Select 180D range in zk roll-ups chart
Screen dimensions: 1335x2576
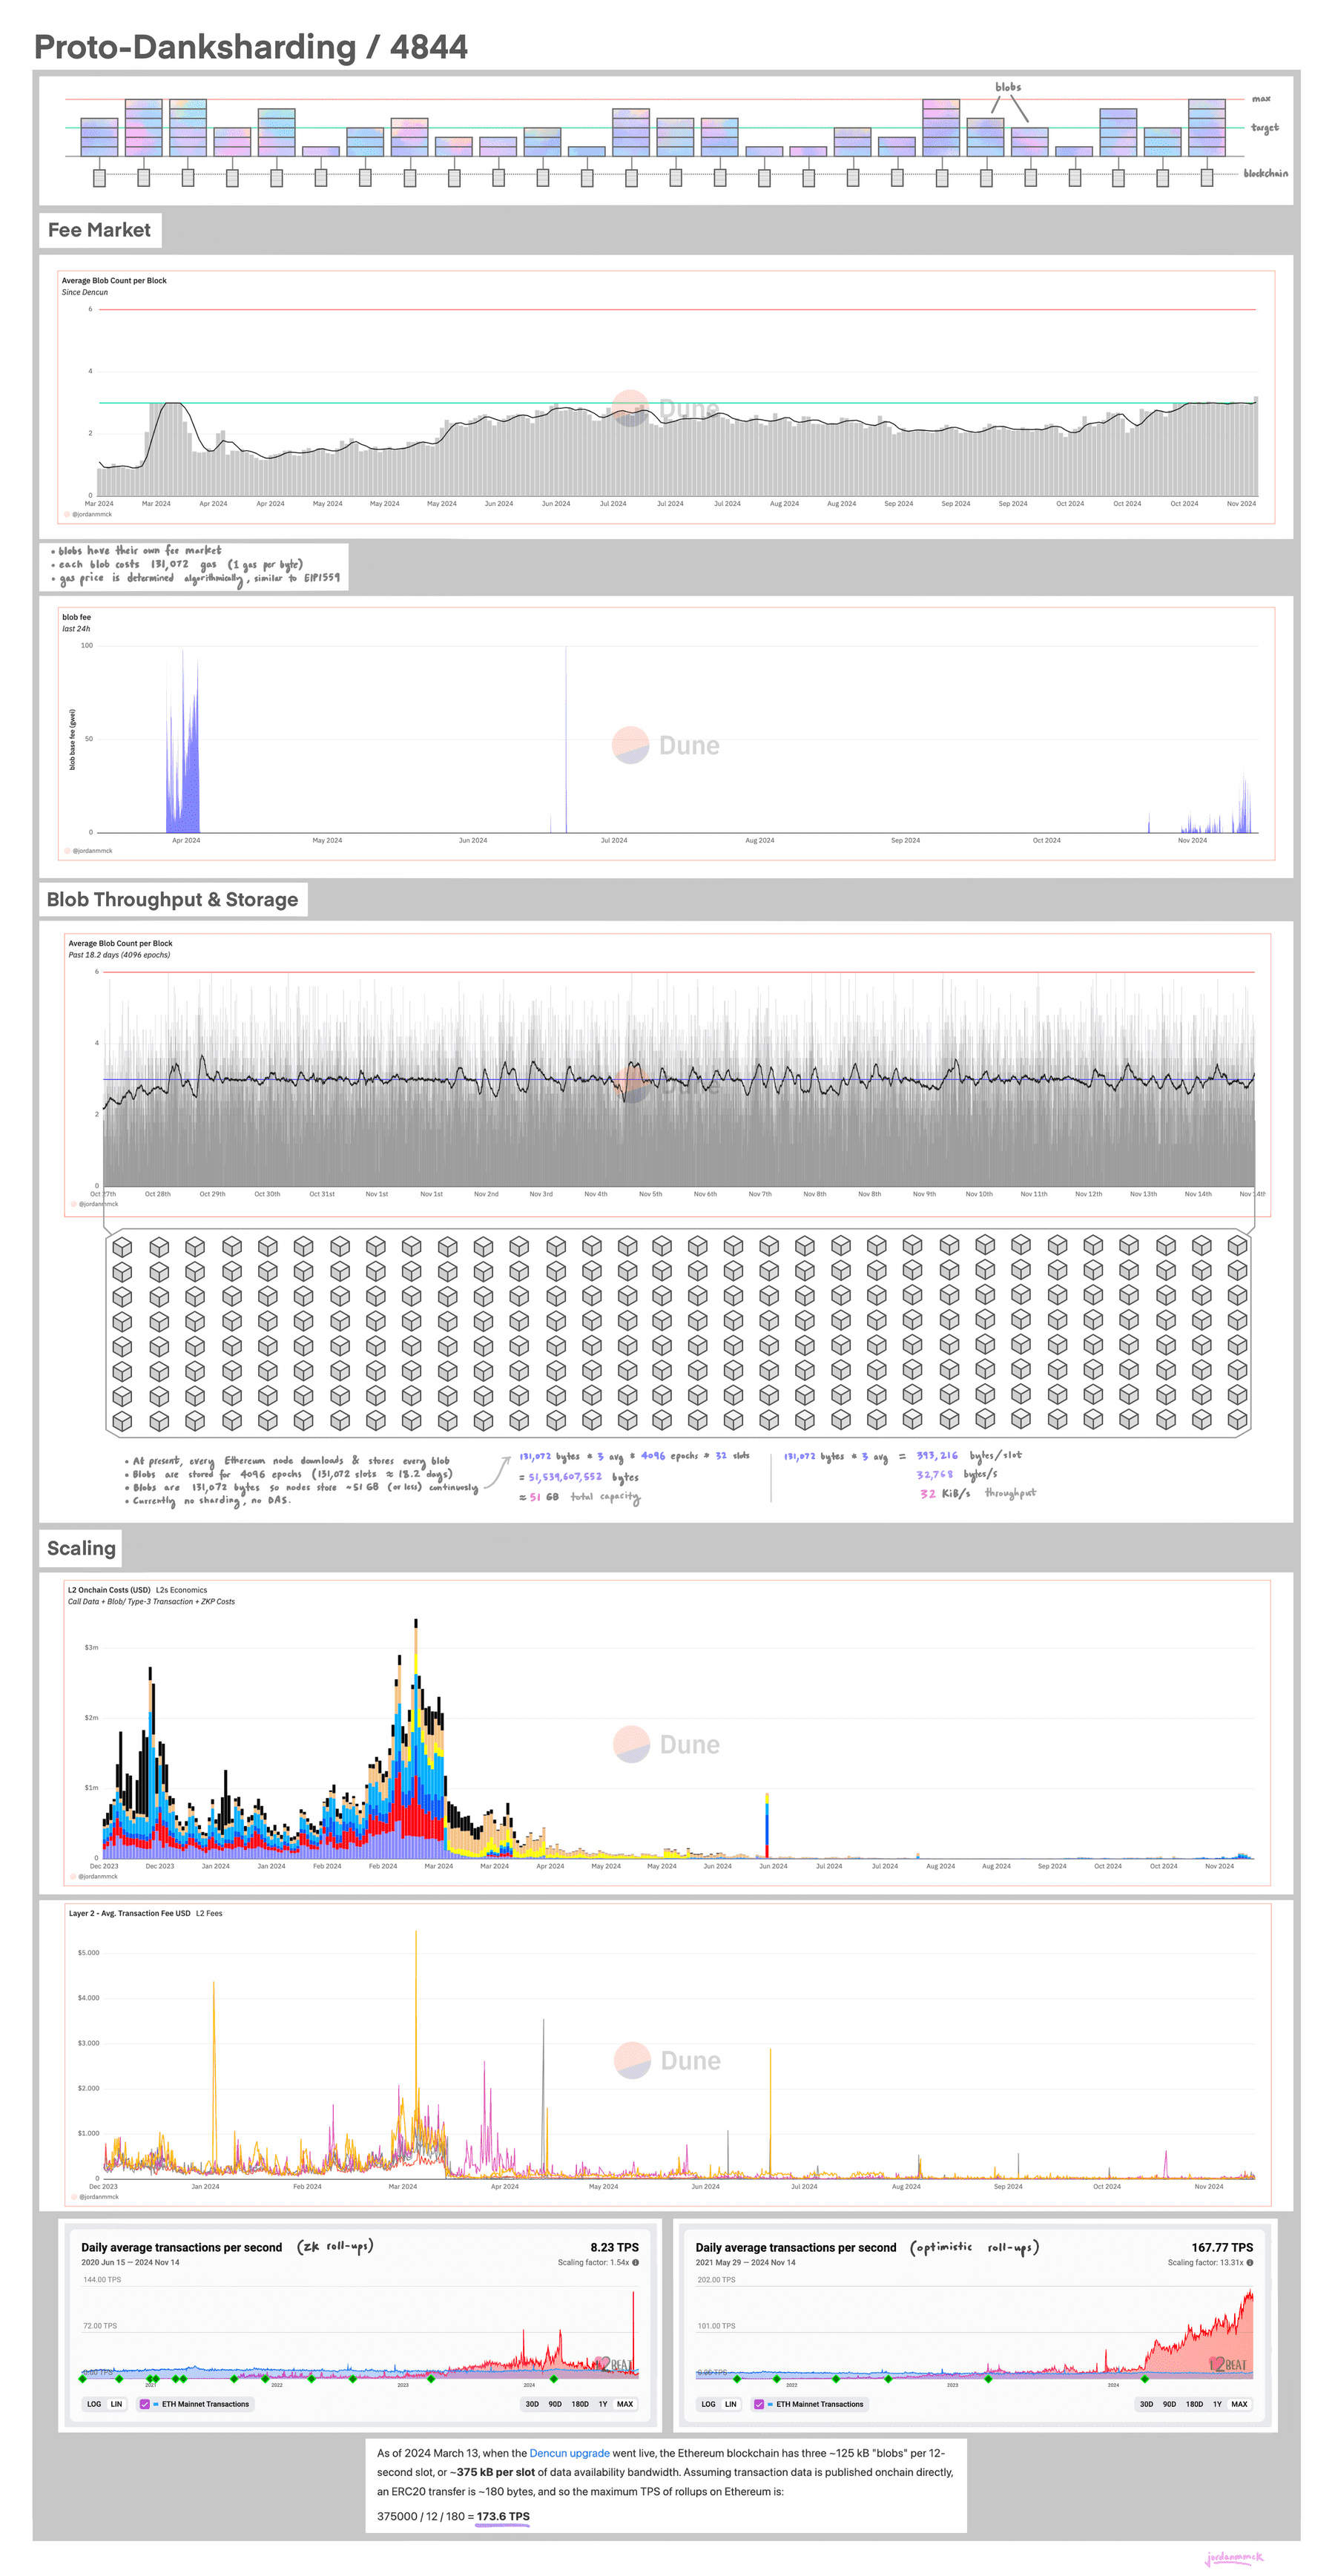tap(580, 2404)
